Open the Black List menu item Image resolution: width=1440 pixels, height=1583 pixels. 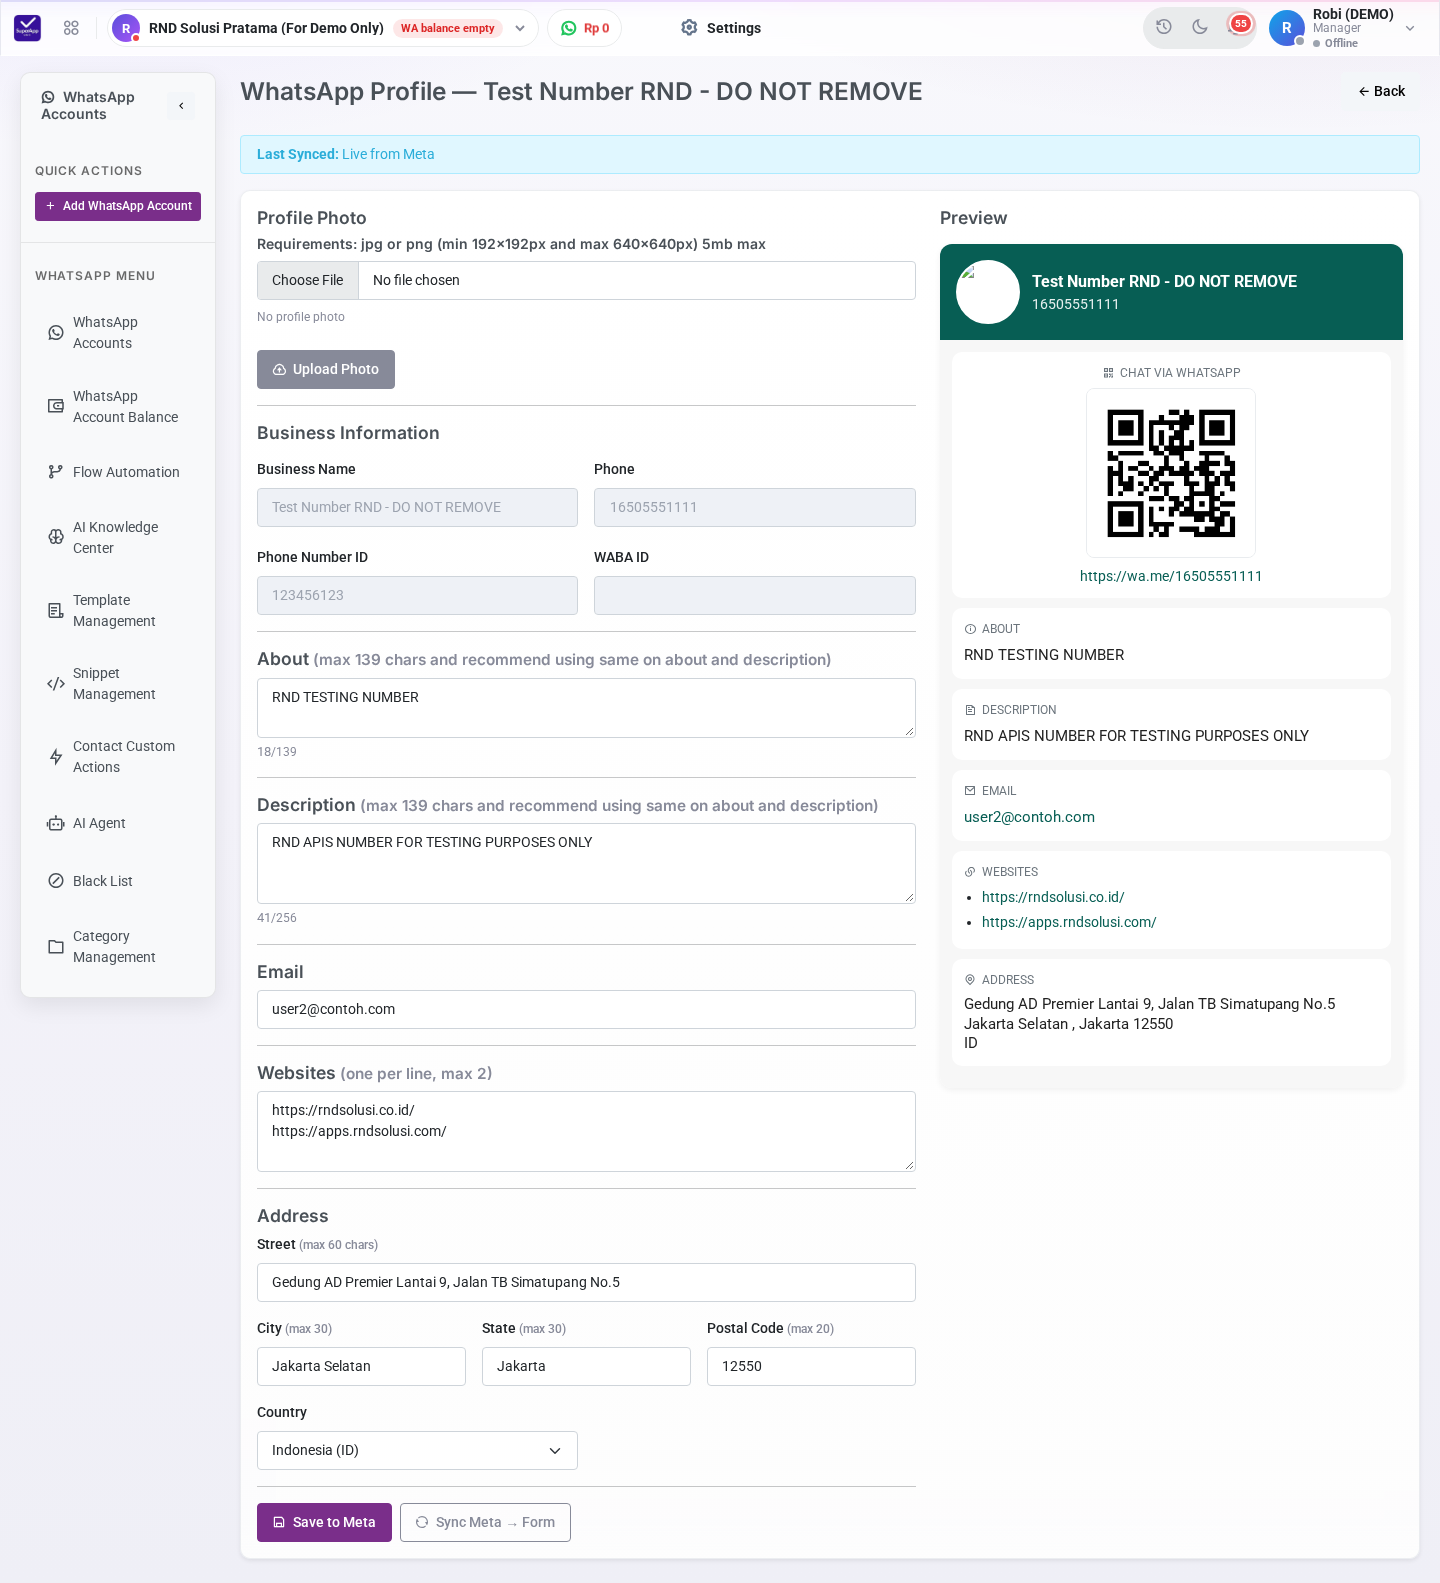click(118, 881)
